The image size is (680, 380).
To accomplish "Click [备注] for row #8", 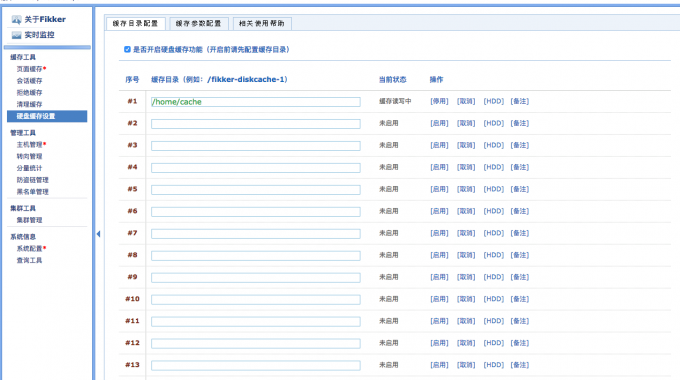I will (x=520, y=255).
